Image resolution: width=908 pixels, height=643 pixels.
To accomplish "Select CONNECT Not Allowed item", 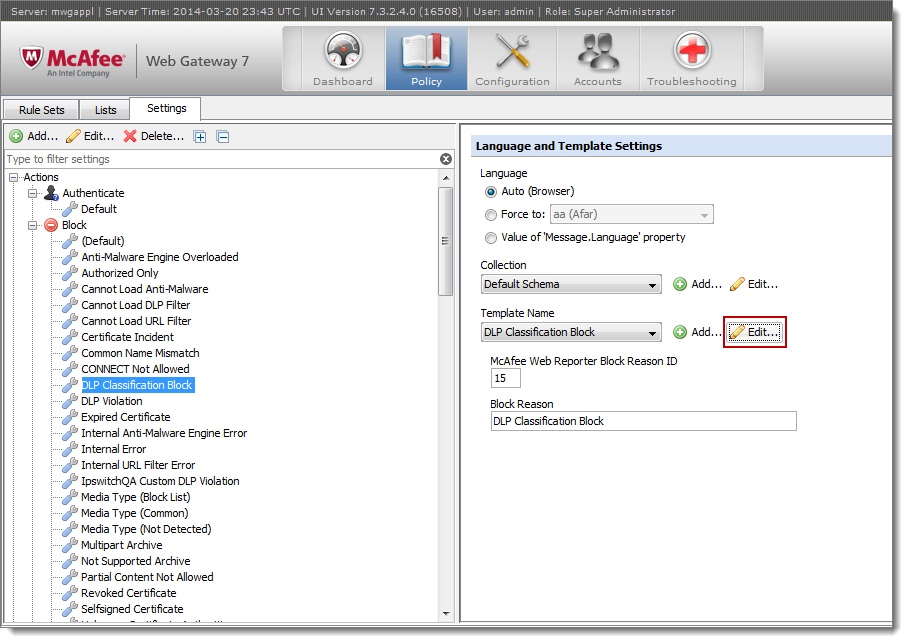I will tap(135, 369).
